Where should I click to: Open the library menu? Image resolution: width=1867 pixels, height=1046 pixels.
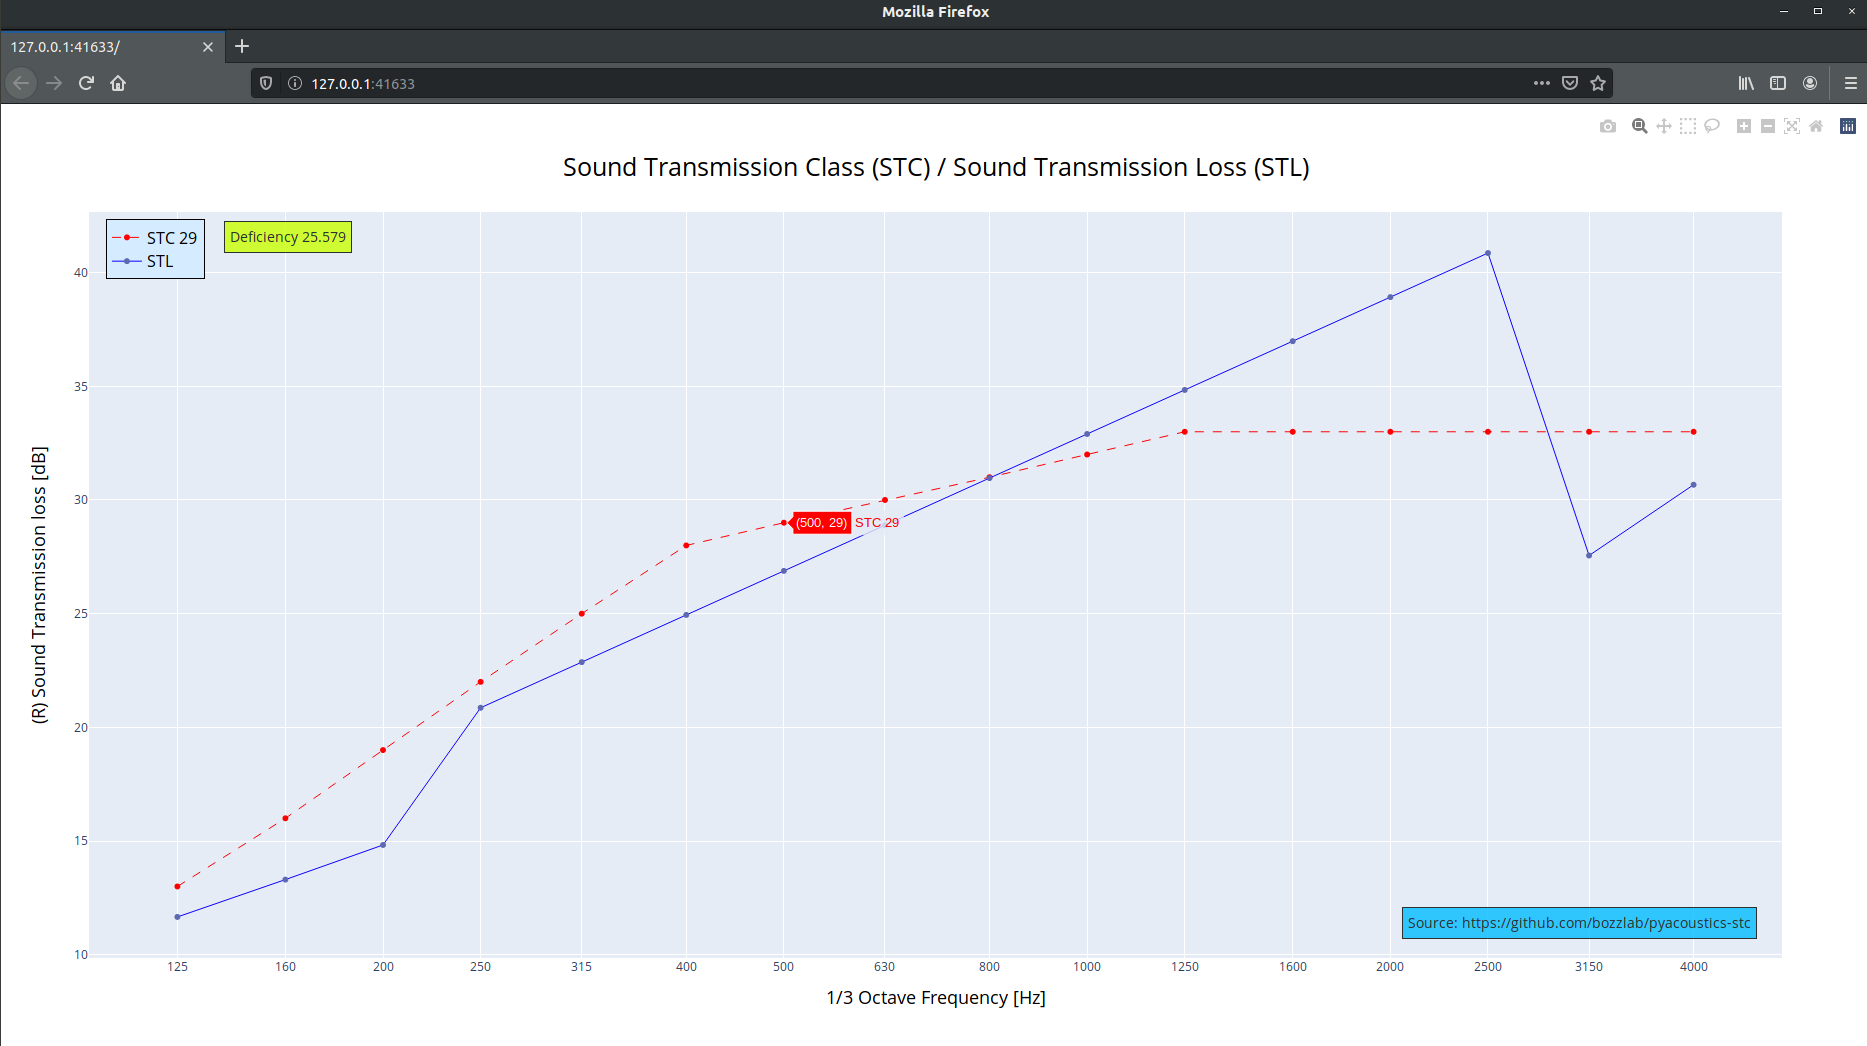coord(1746,82)
